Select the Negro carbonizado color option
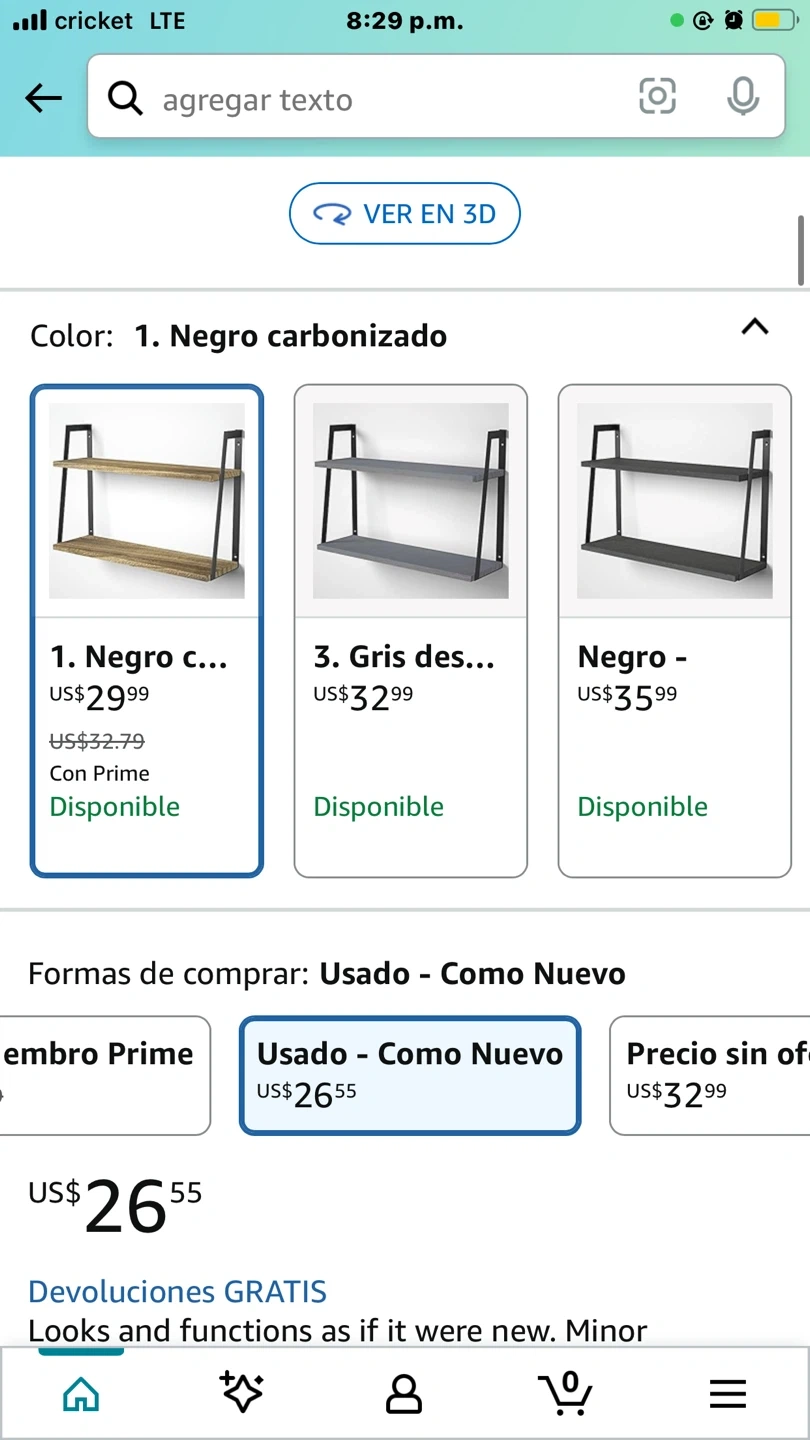The width and height of the screenshot is (810, 1440). (147, 630)
